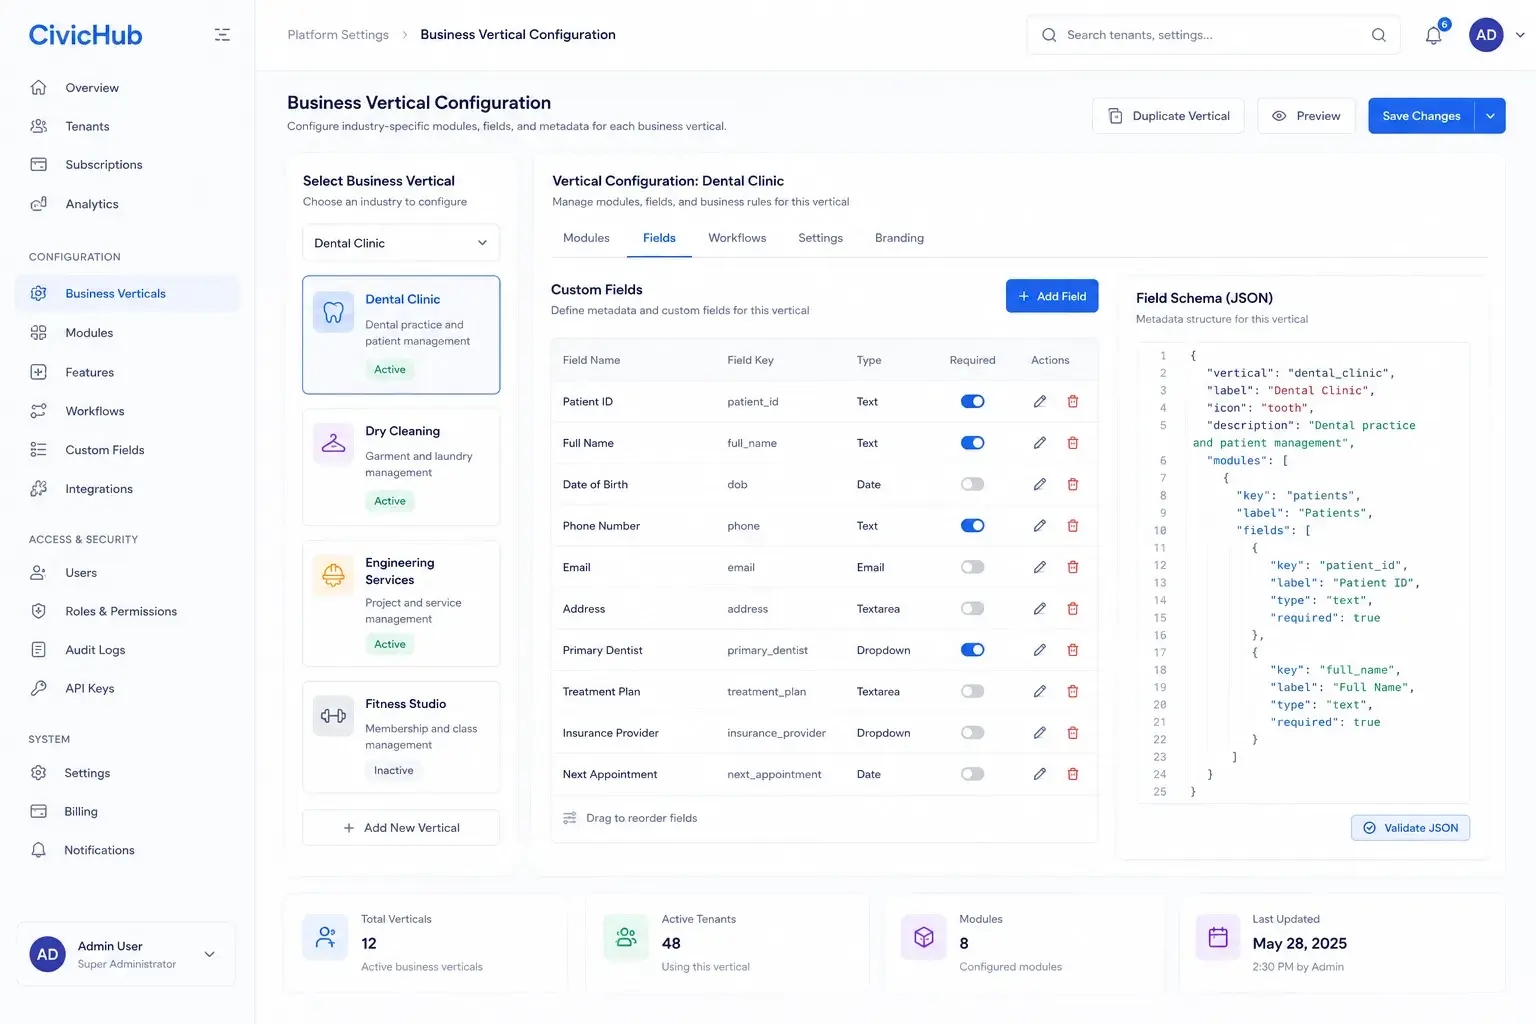Image resolution: width=1536 pixels, height=1024 pixels.
Task: Edit the Phone Number field
Action: pos(1040,525)
